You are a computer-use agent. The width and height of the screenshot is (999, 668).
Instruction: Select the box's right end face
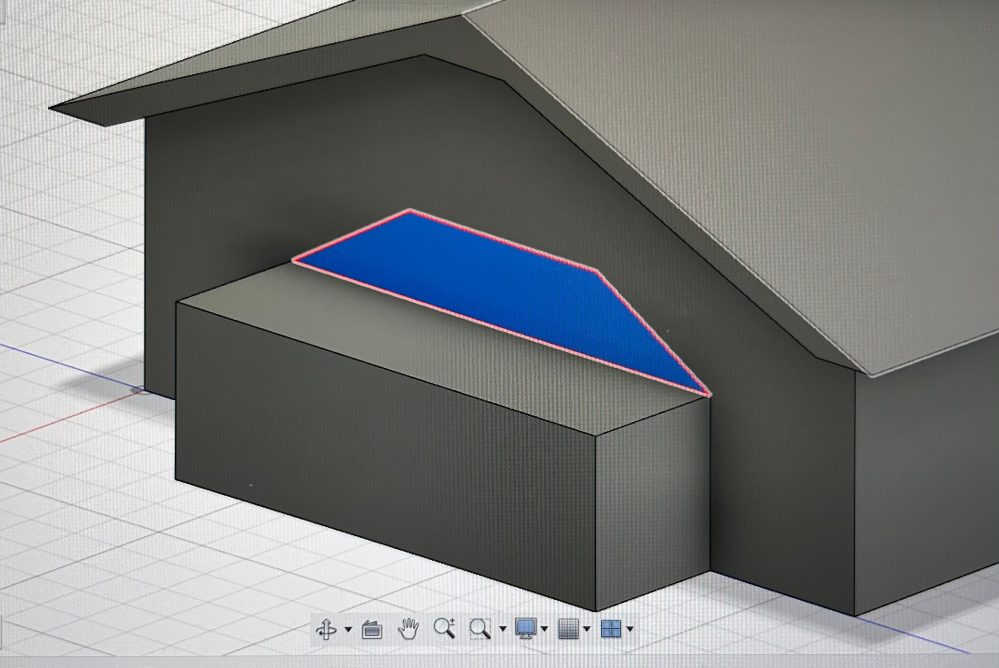point(655,490)
